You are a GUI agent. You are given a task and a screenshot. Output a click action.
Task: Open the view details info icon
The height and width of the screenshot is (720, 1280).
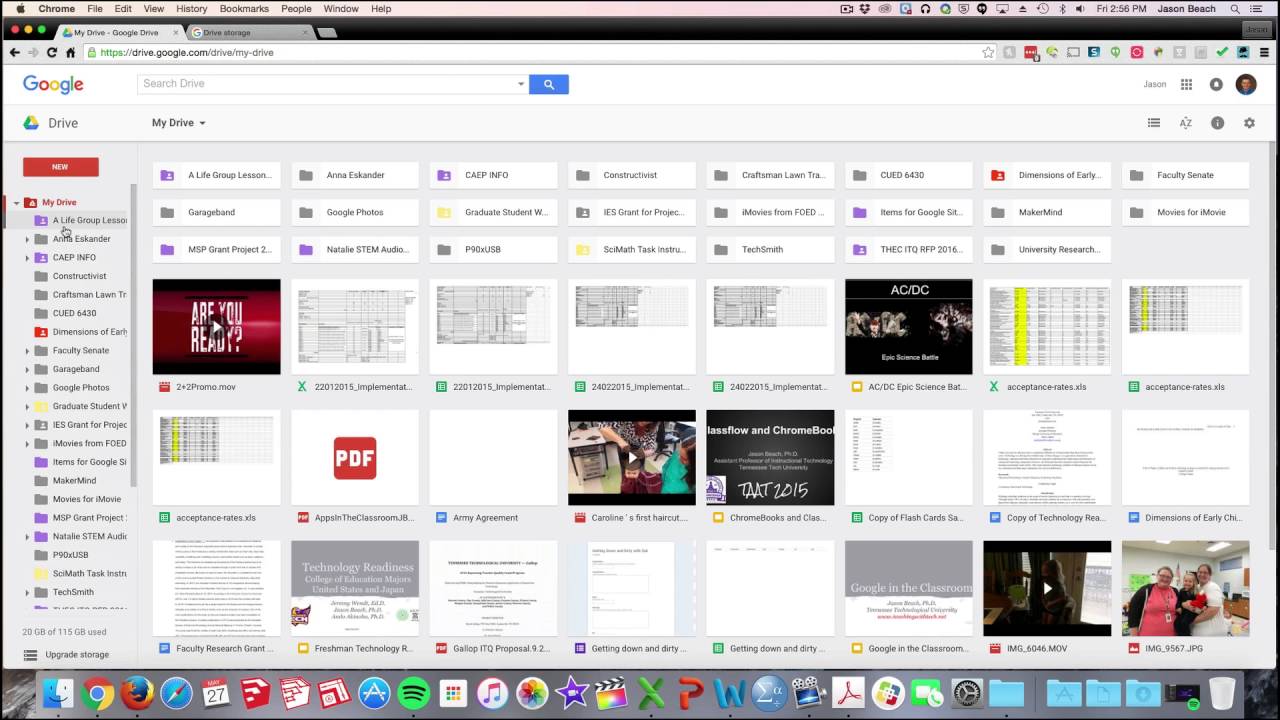[x=1217, y=123]
